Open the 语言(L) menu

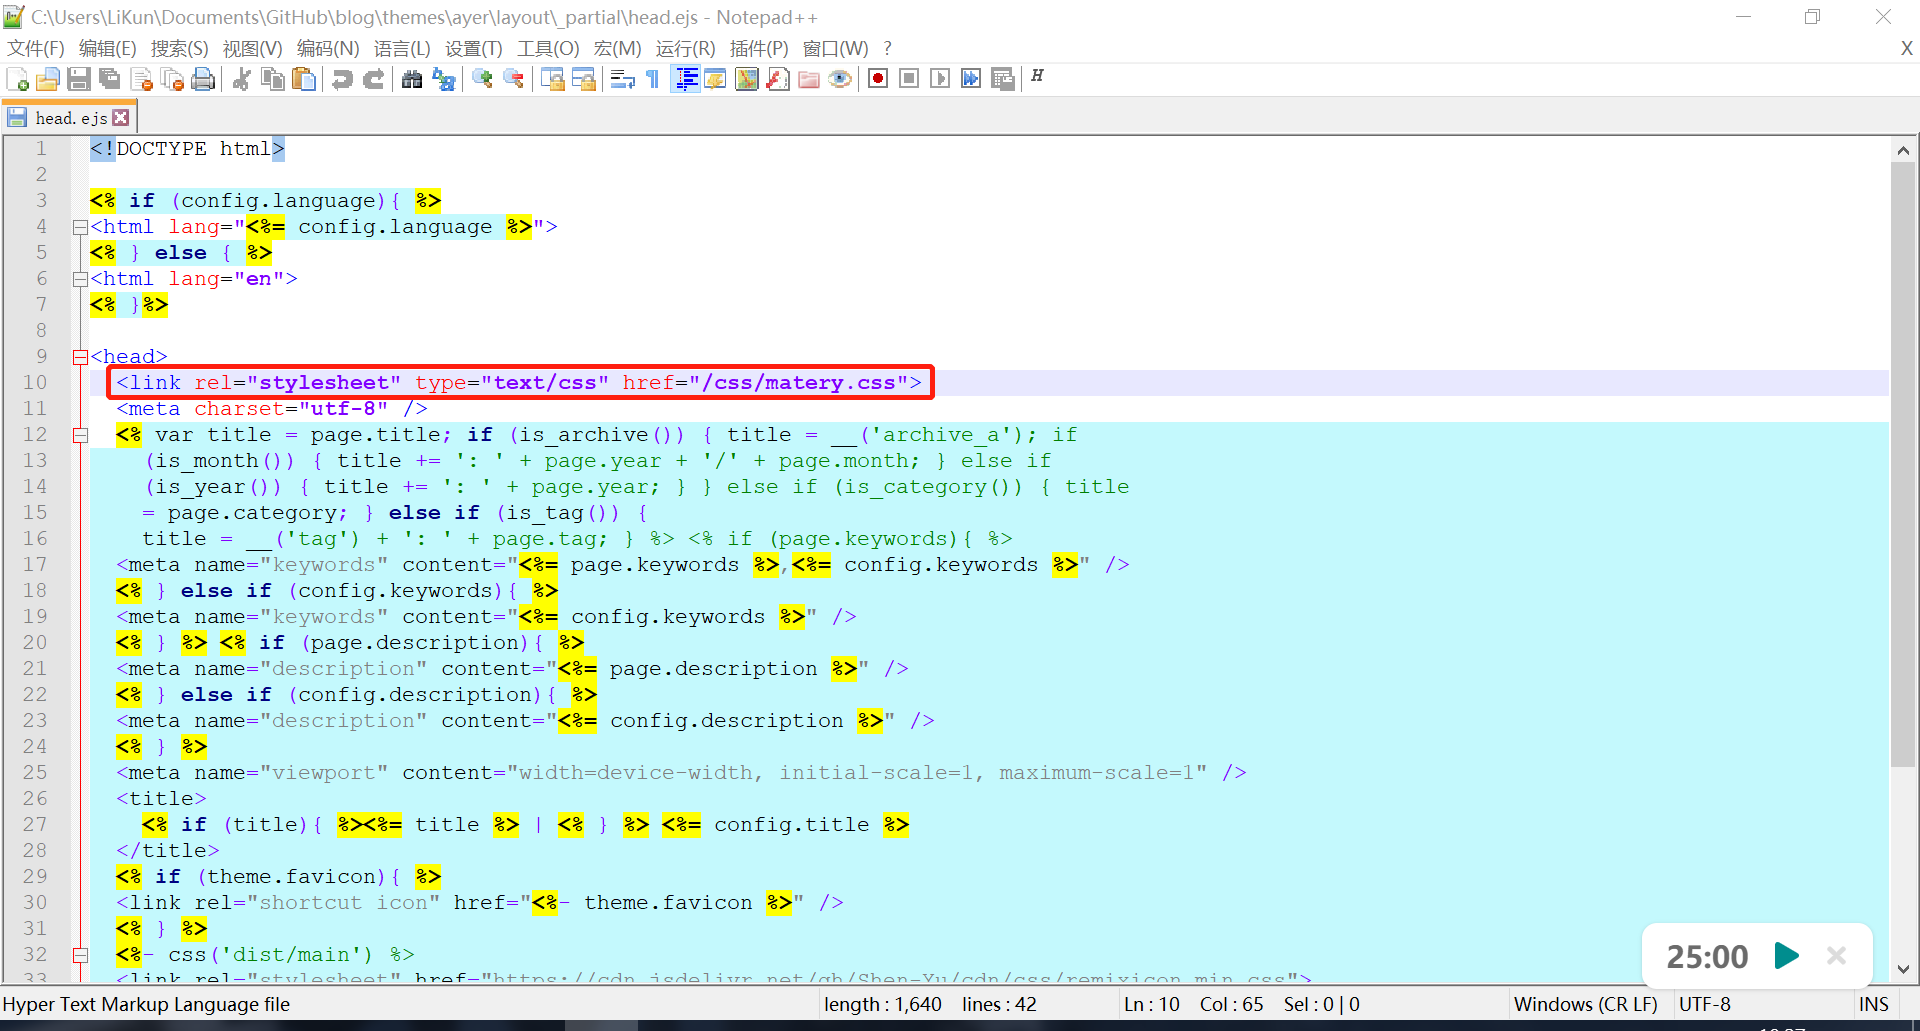pyautogui.click(x=402, y=48)
